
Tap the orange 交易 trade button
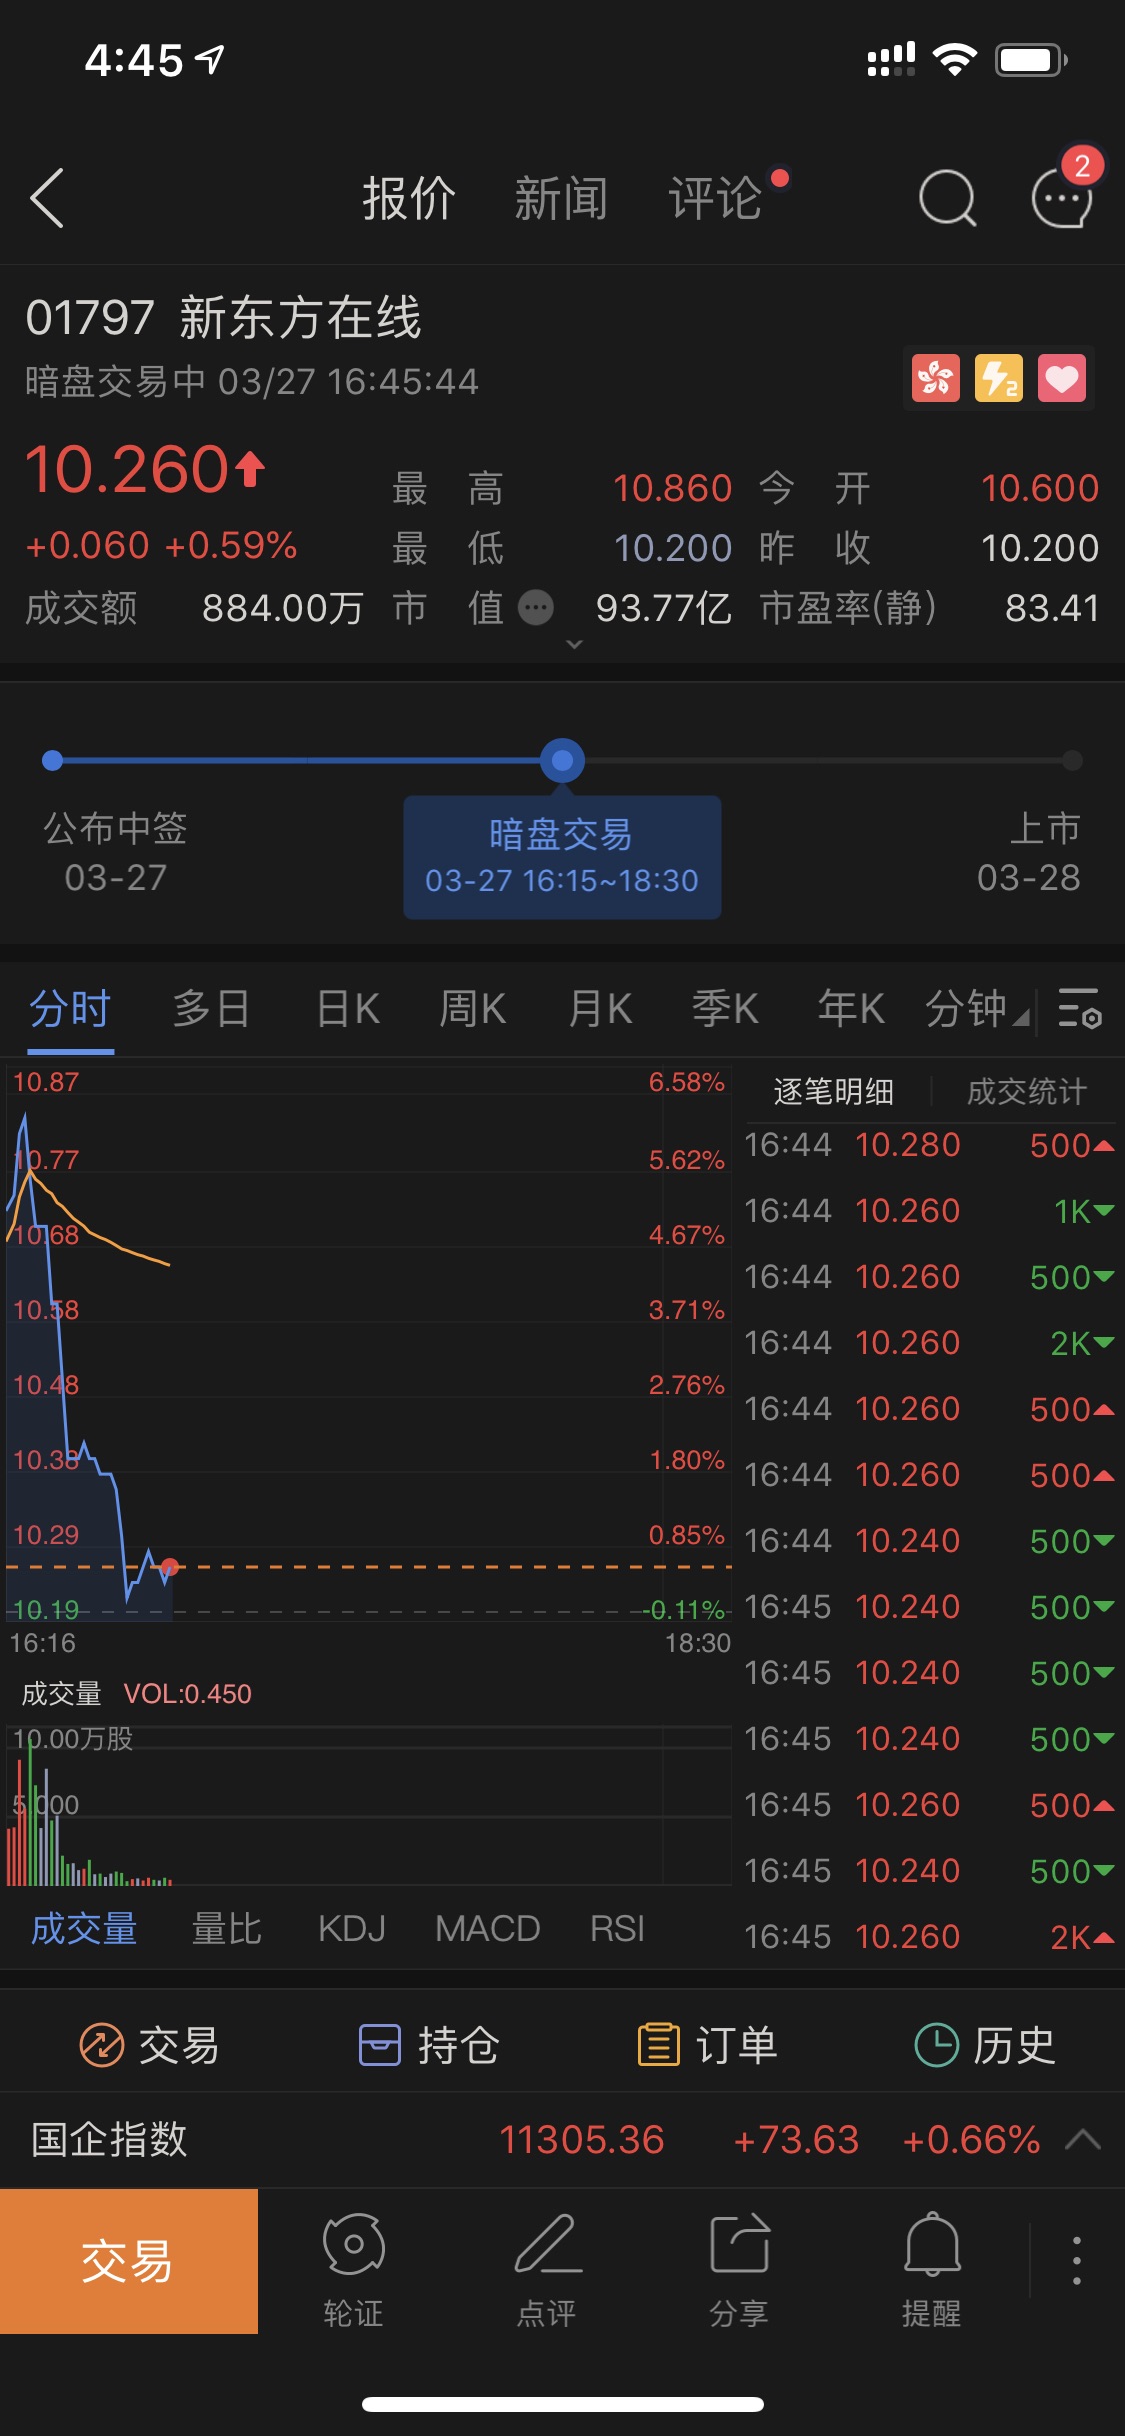[129, 2261]
